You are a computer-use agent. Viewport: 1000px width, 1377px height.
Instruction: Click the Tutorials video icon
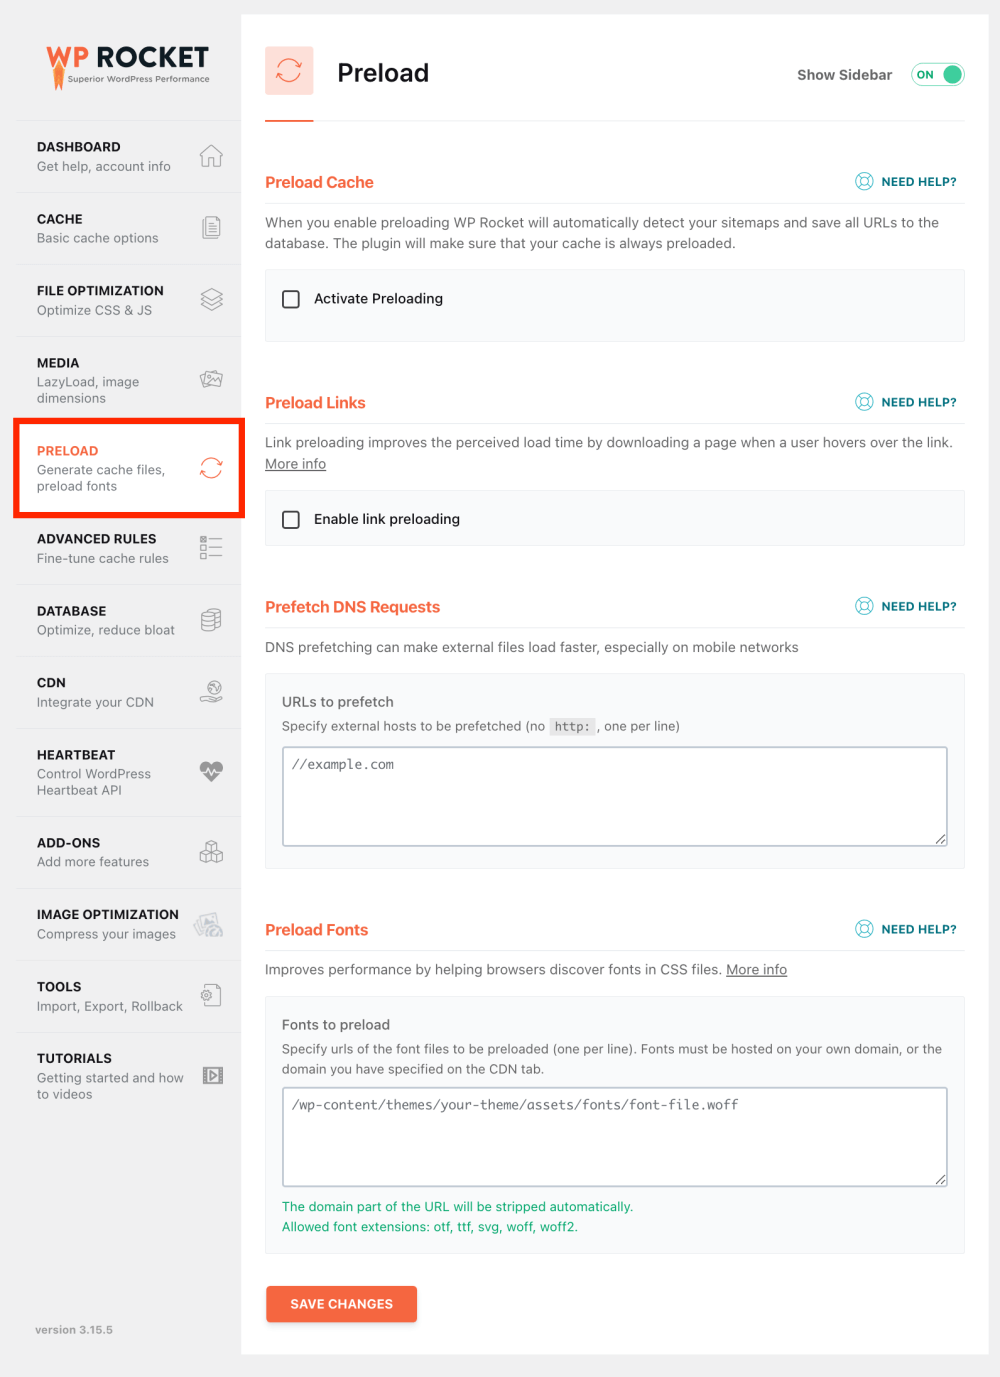[211, 1076]
